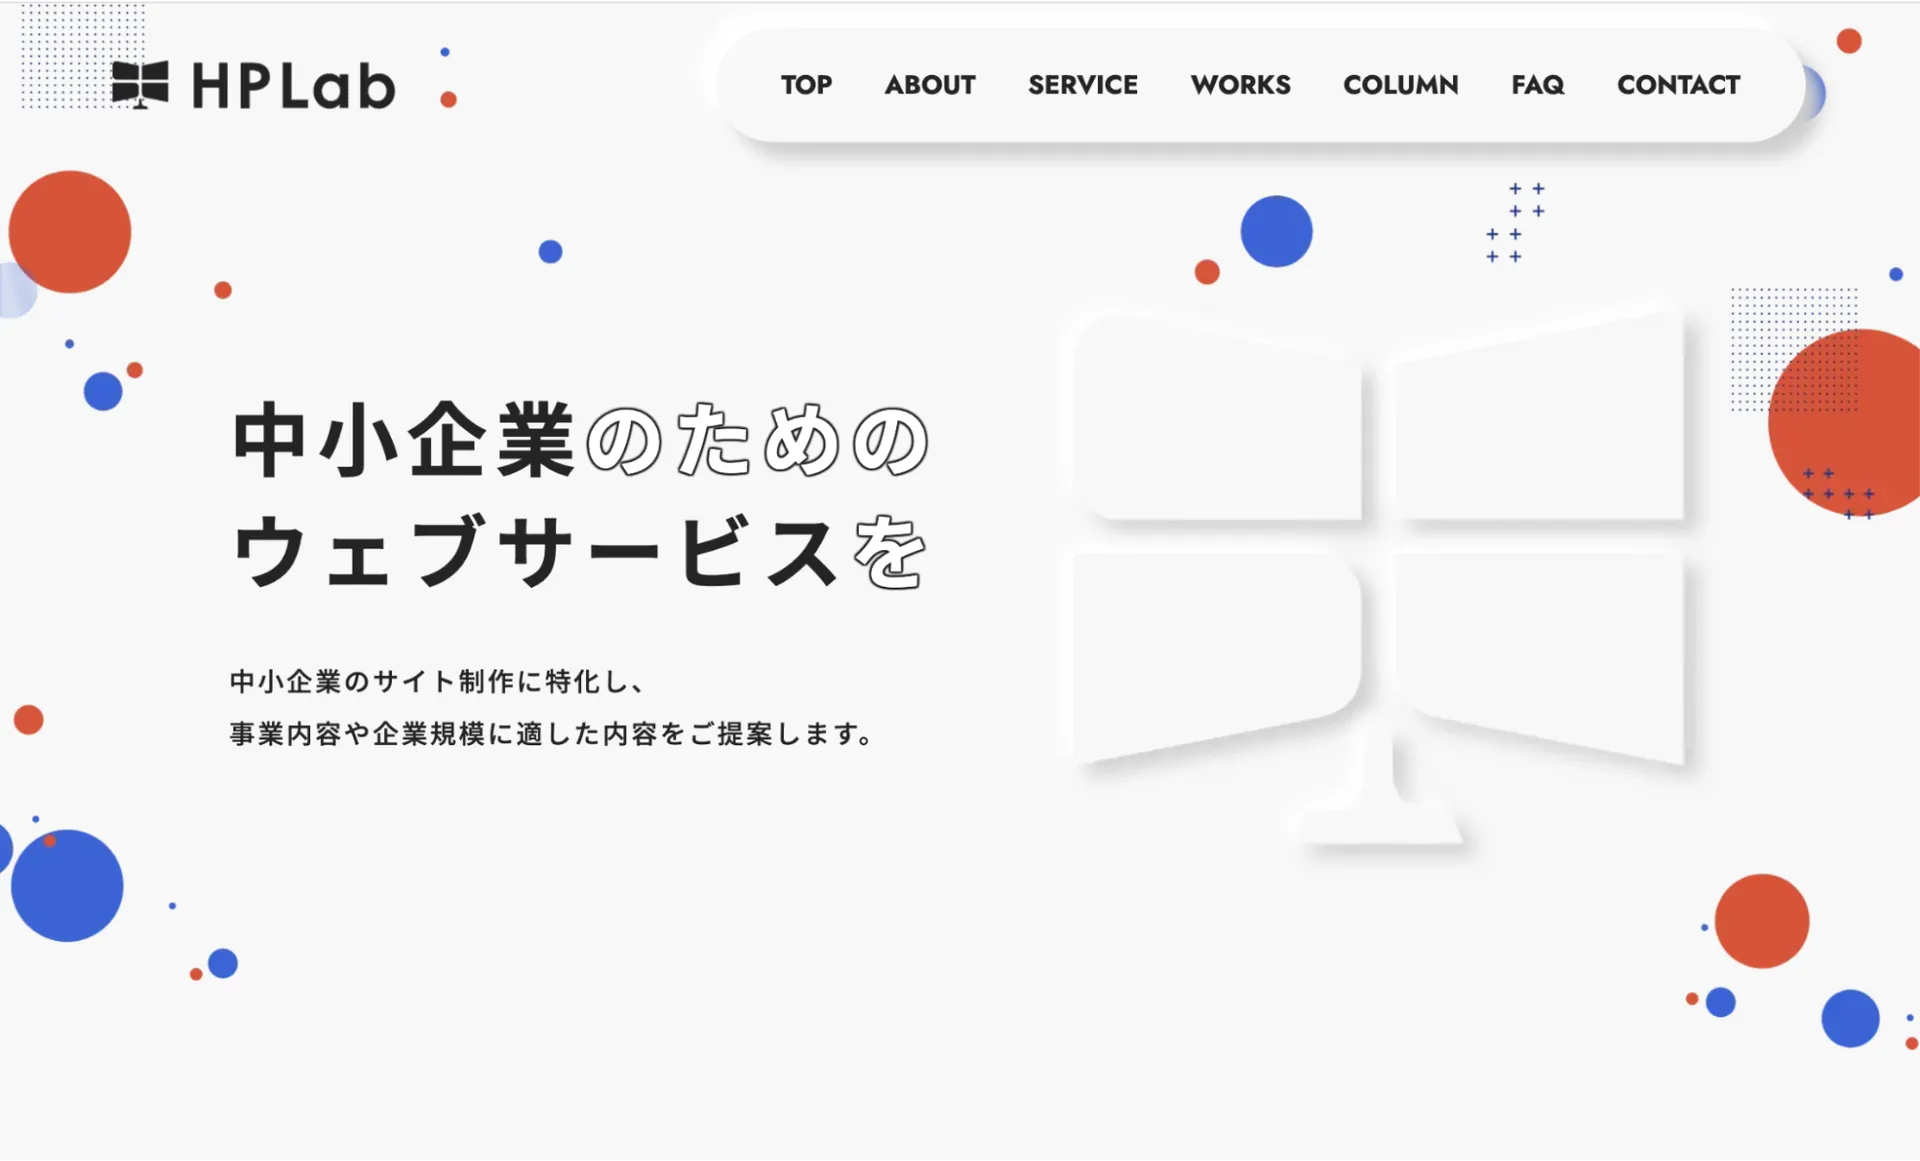Click the headline 中小企業のための
1920x1161 pixels.
tap(581, 440)
